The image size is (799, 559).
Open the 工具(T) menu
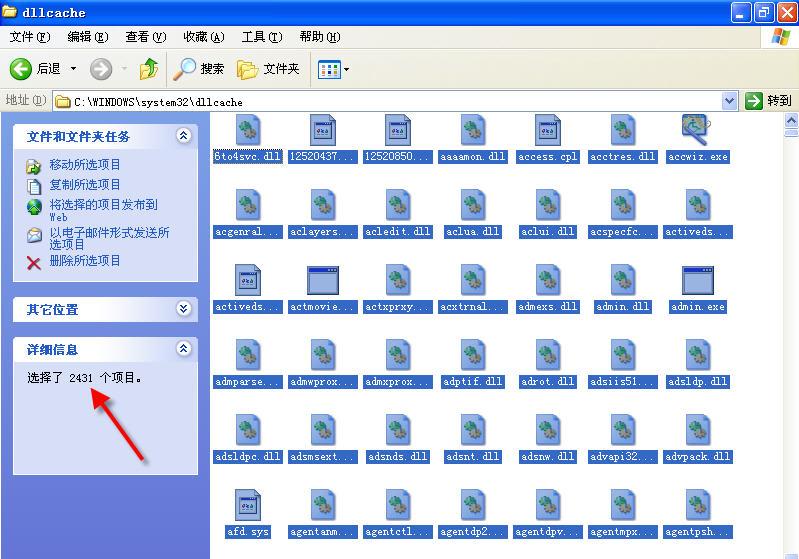[262, 37]
